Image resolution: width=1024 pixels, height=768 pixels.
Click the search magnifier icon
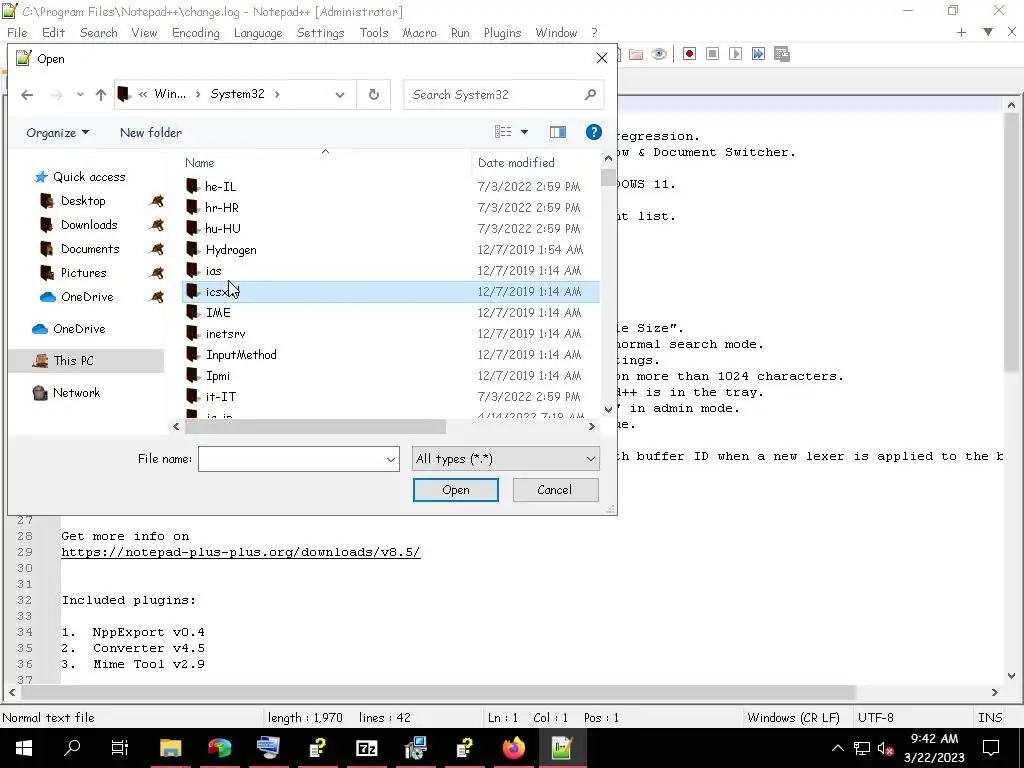590,95
